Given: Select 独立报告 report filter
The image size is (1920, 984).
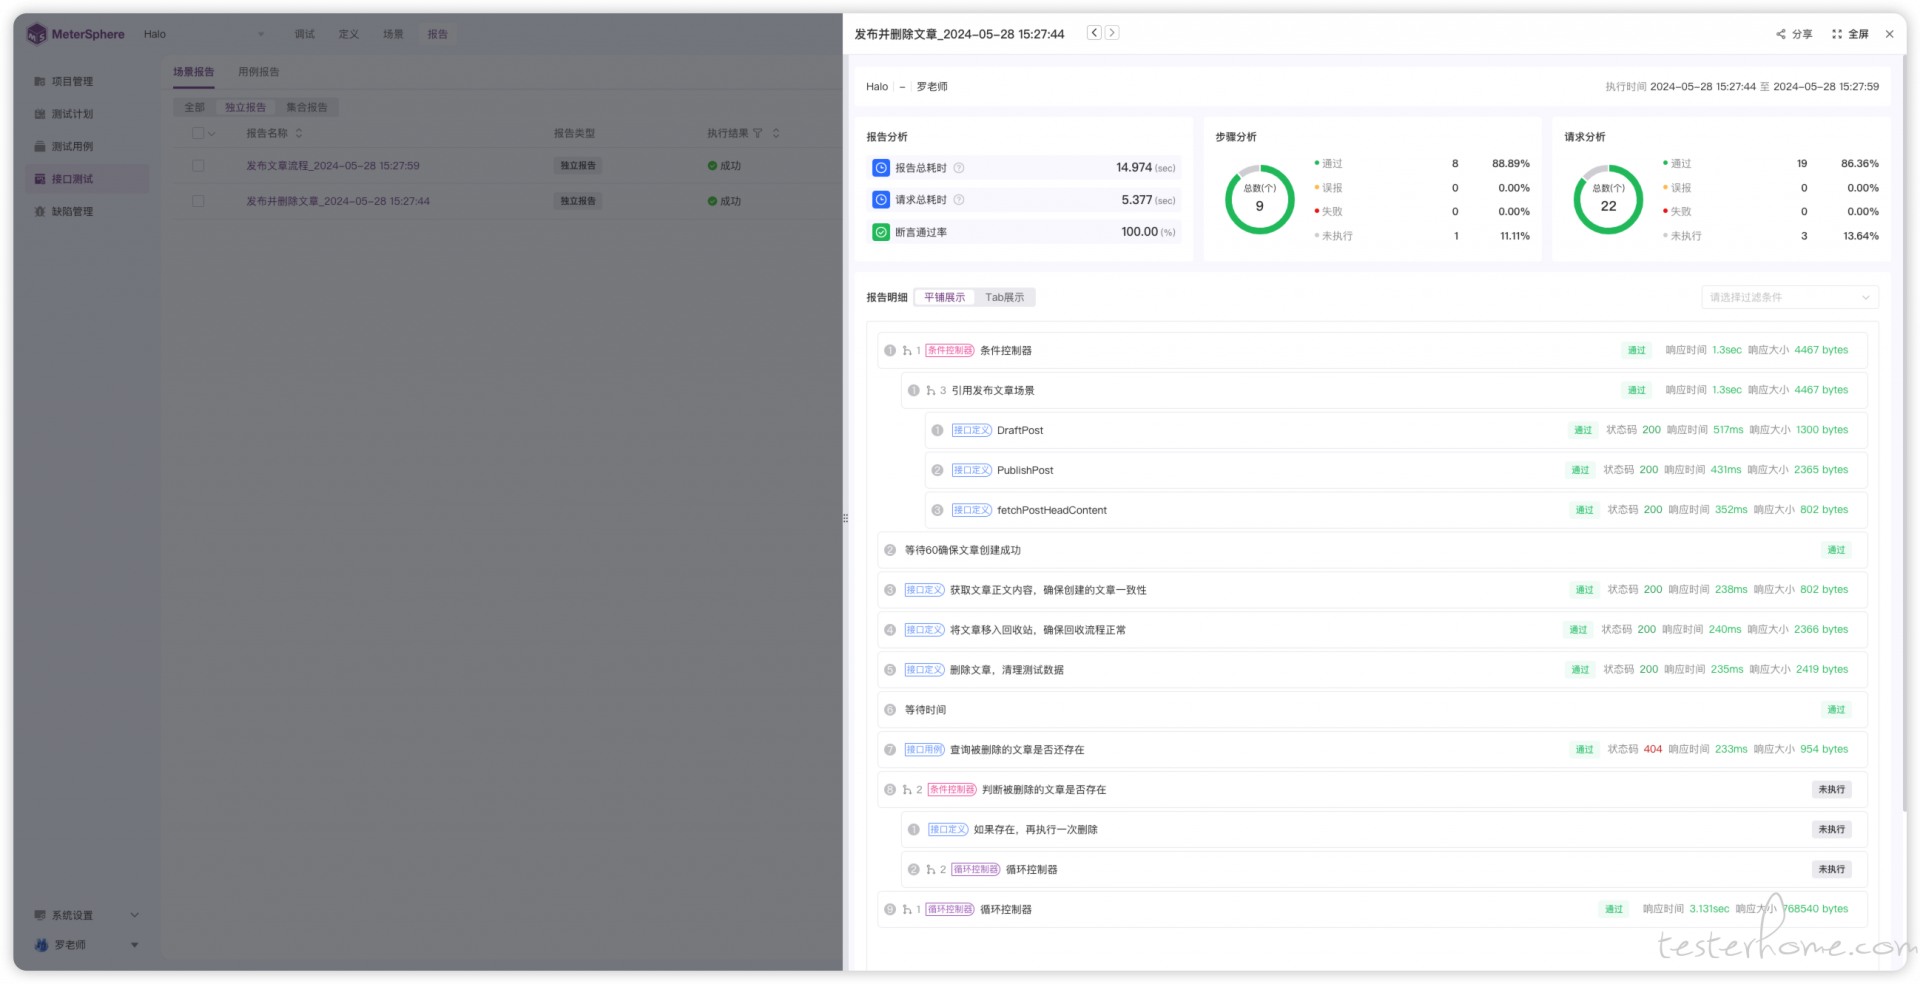Looking at the screenshot, I should [x=245, y=107].
